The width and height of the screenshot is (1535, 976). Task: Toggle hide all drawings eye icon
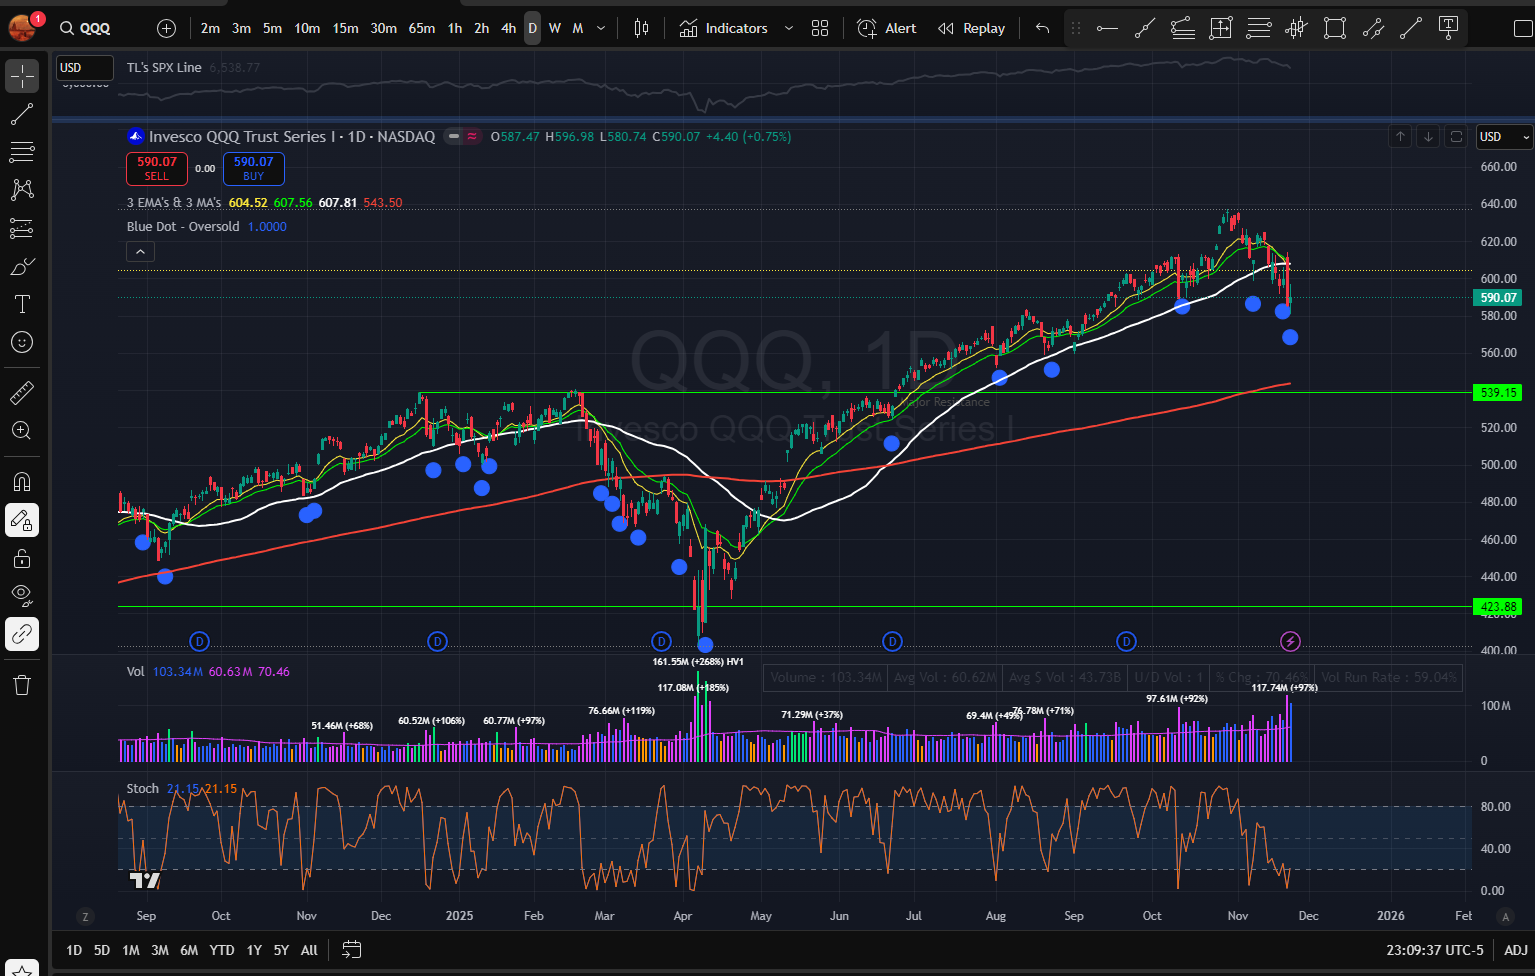[22, 596]
